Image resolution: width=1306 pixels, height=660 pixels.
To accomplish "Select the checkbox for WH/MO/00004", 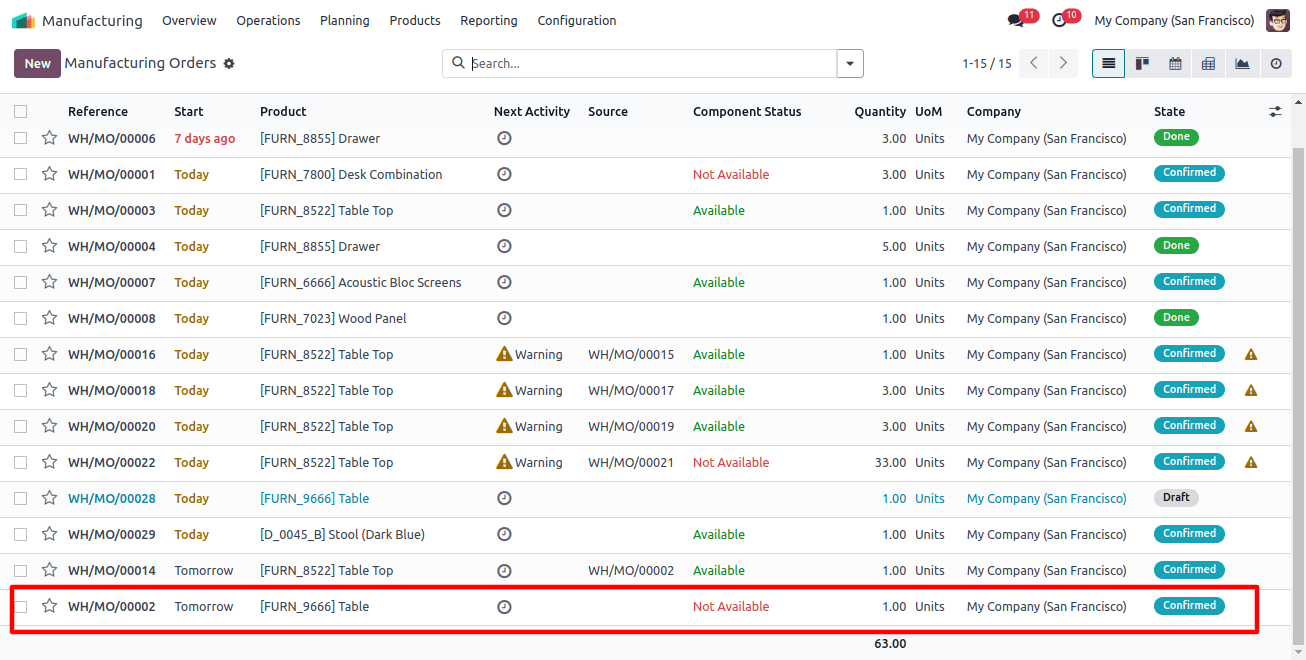I will coord(21,246).
